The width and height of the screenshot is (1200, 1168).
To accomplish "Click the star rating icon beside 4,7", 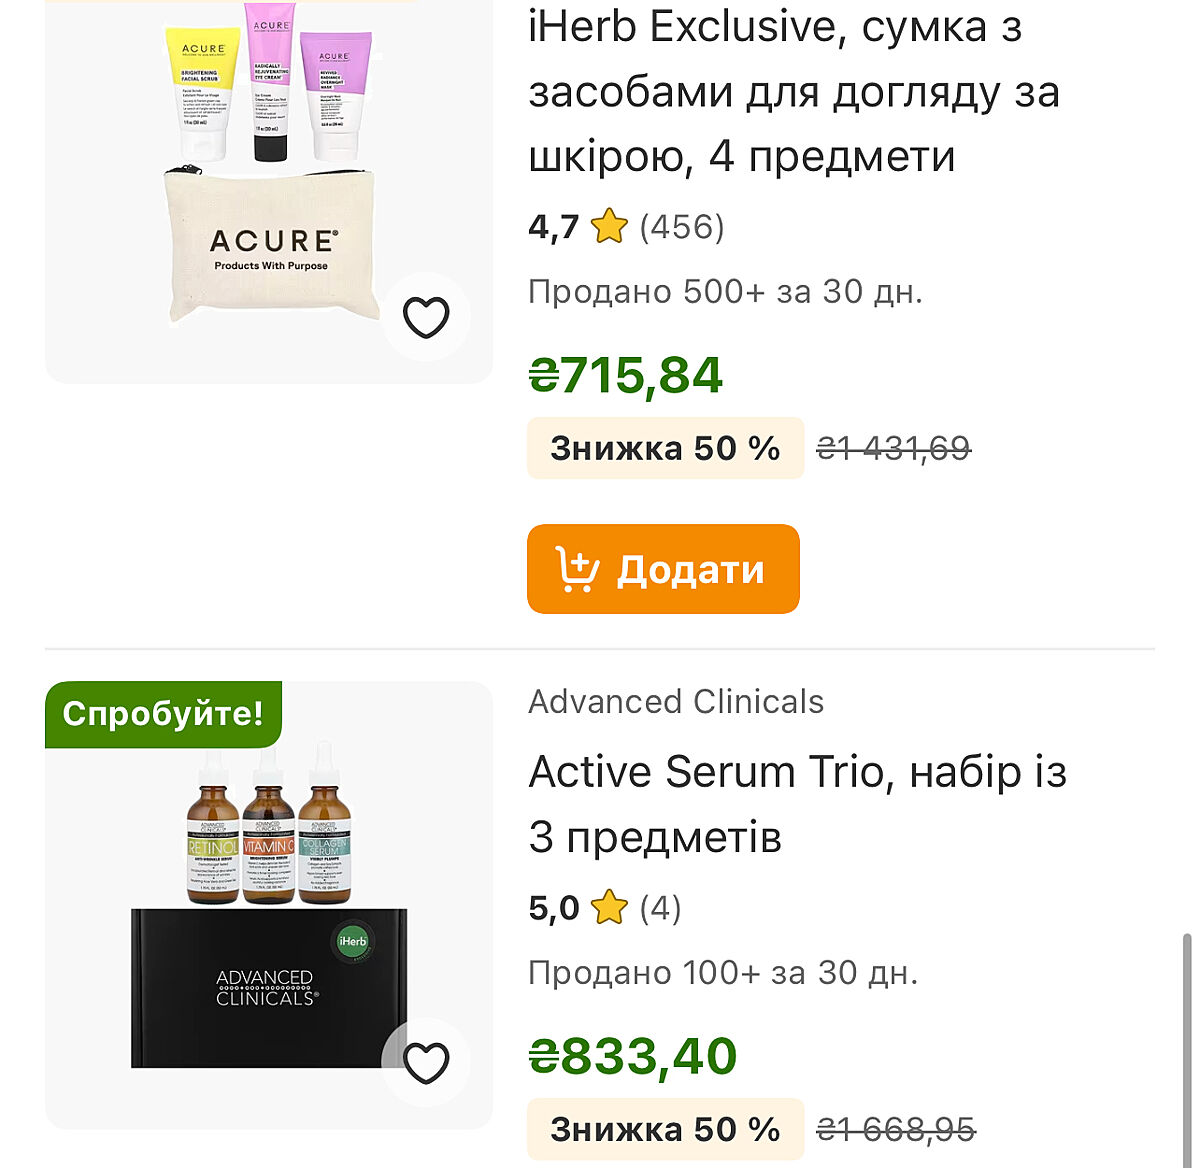I will click(x=609, y=227).
